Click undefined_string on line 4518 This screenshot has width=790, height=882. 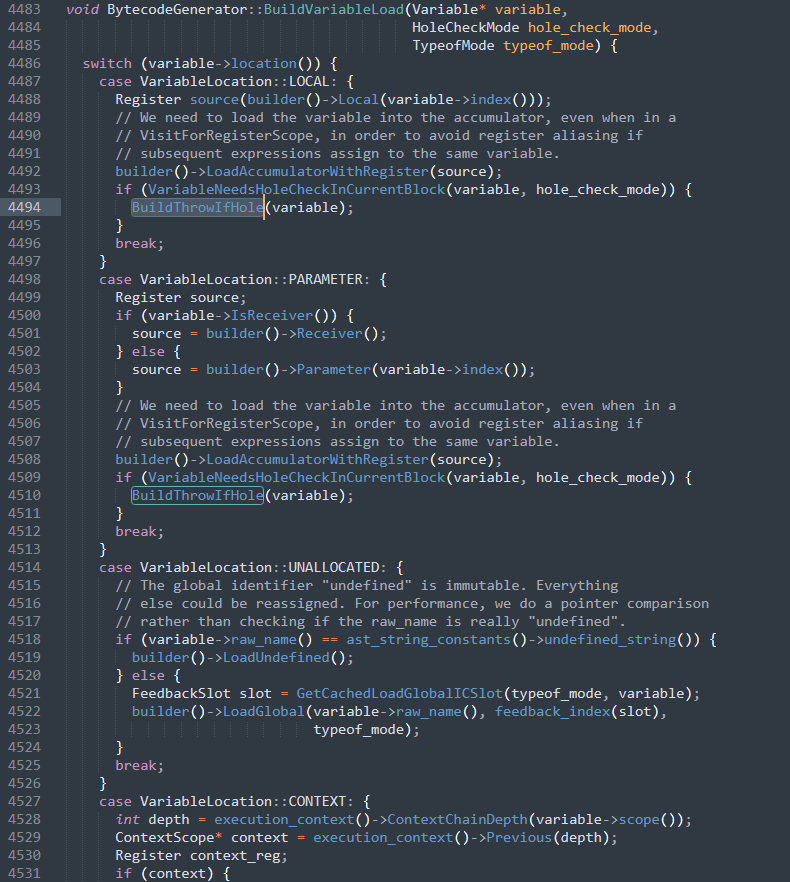[x=610, y=640]
